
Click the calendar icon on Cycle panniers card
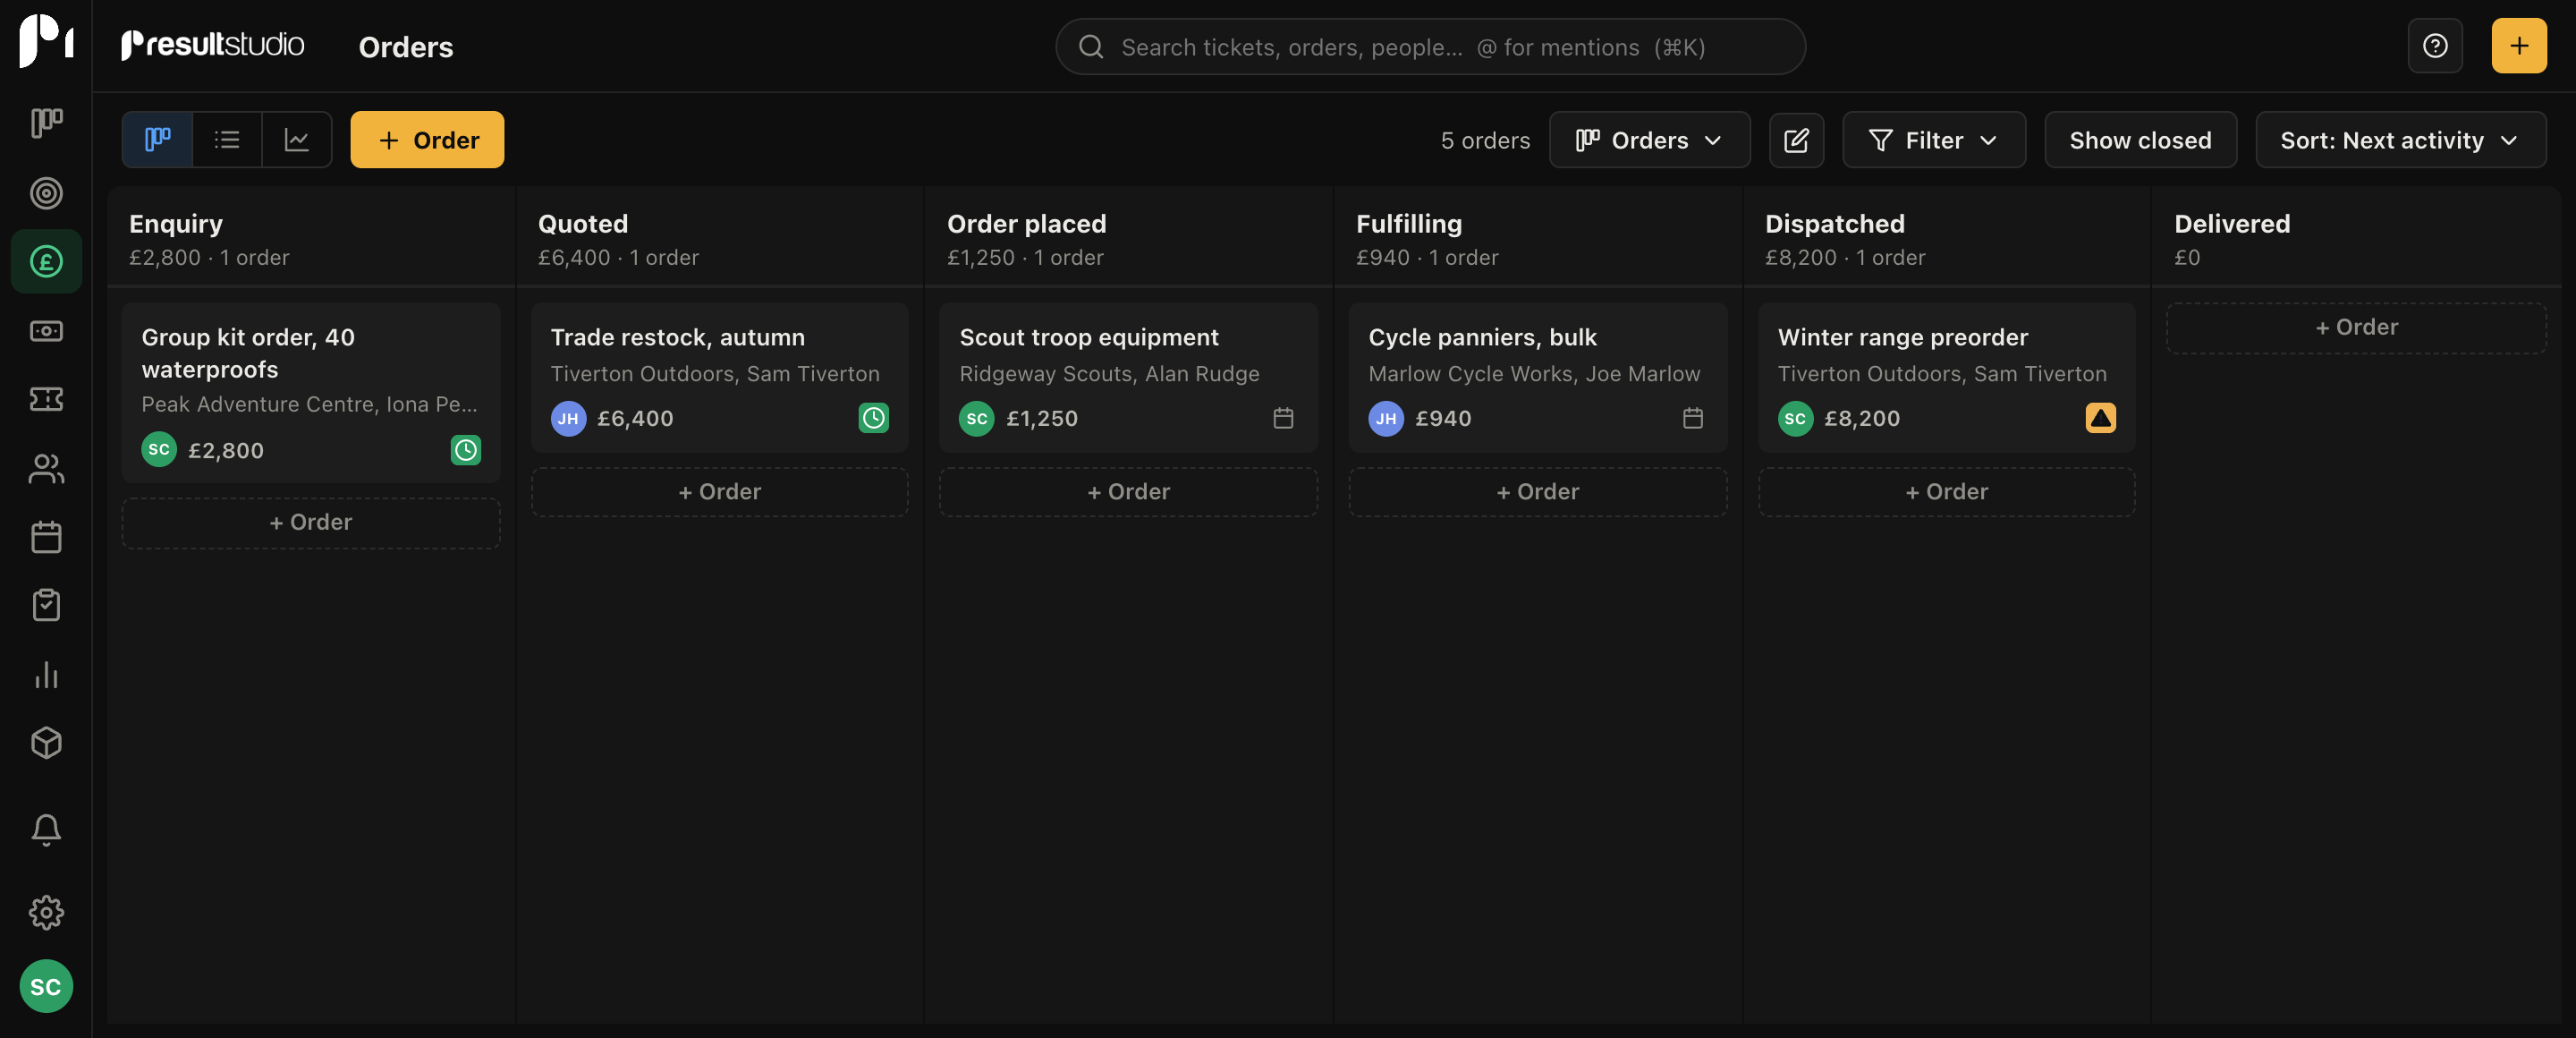pos(1692,418)
